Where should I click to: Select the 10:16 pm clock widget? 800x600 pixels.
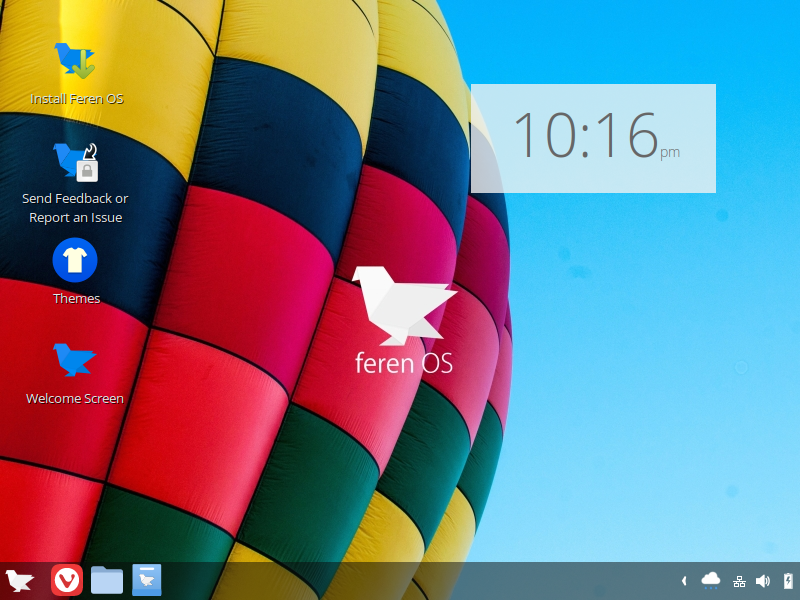[593, 138]
